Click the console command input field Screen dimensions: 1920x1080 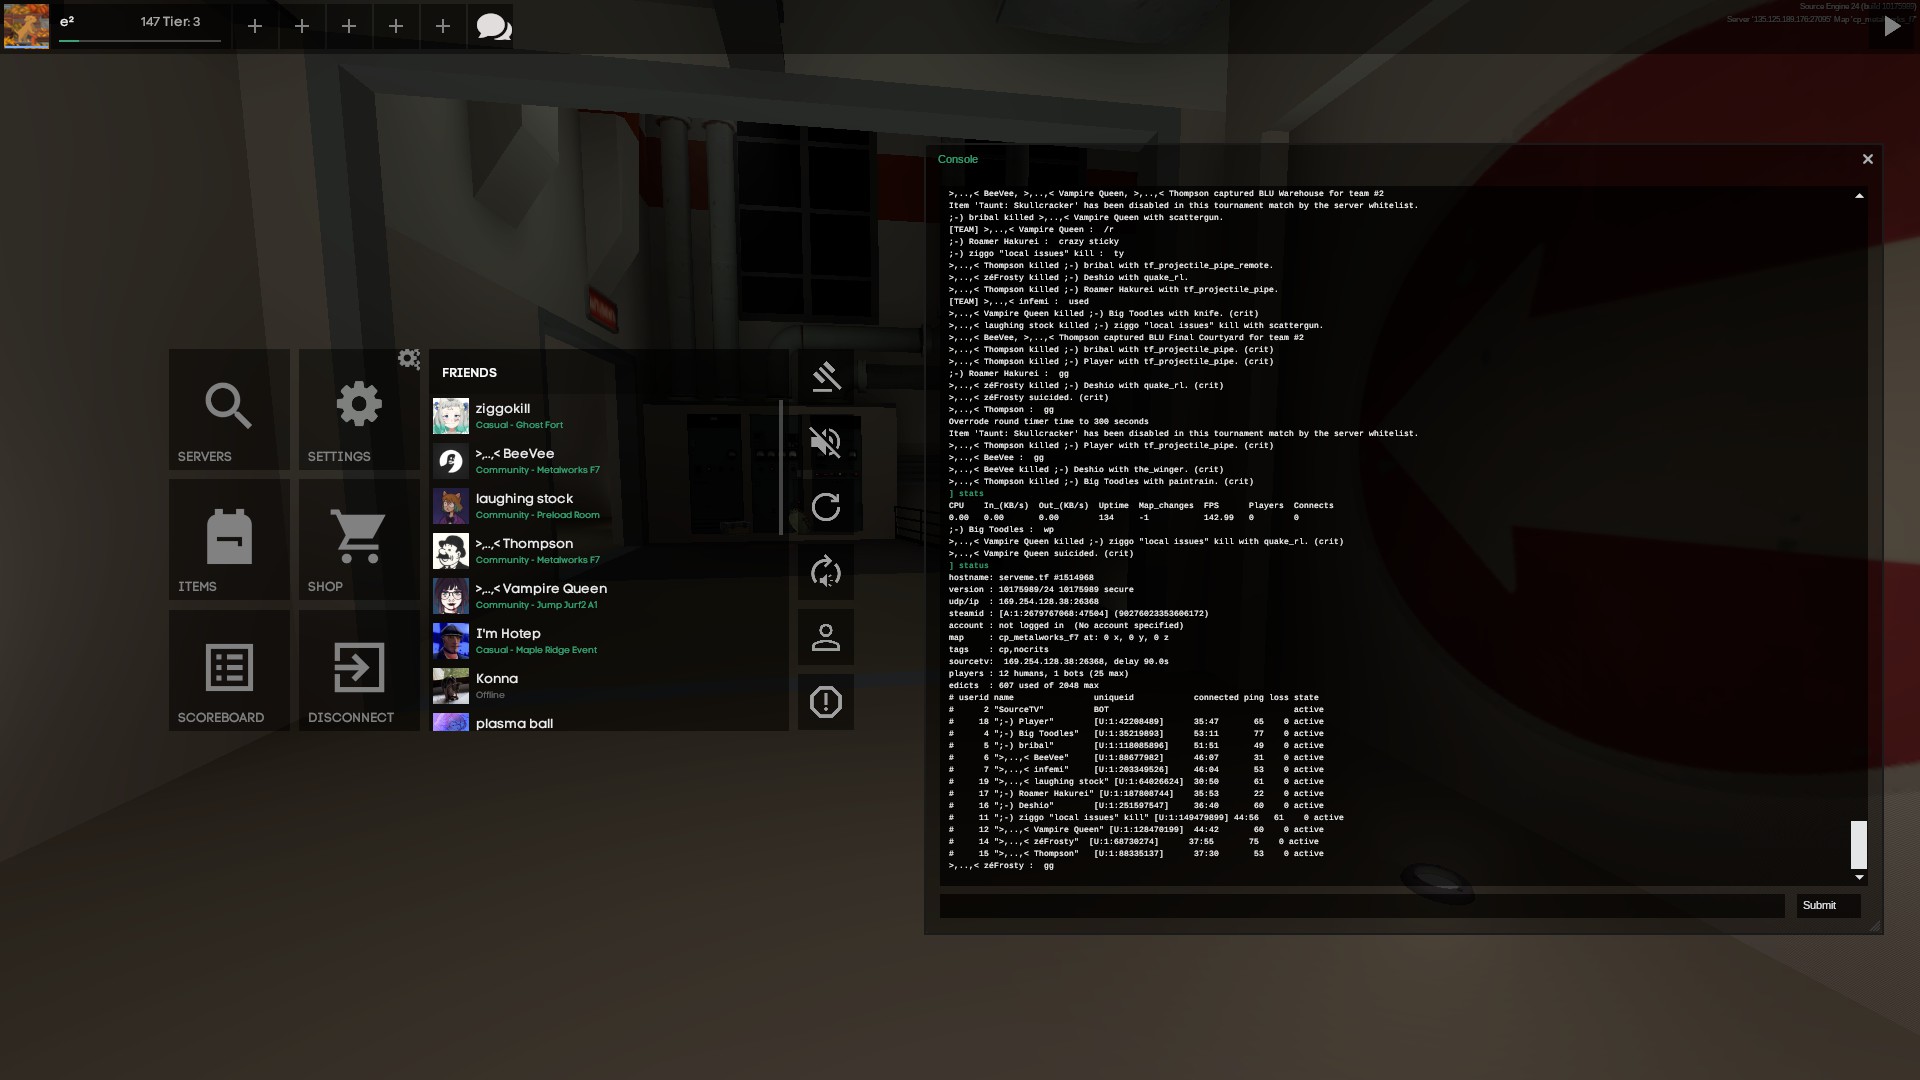coord(1361,905)
